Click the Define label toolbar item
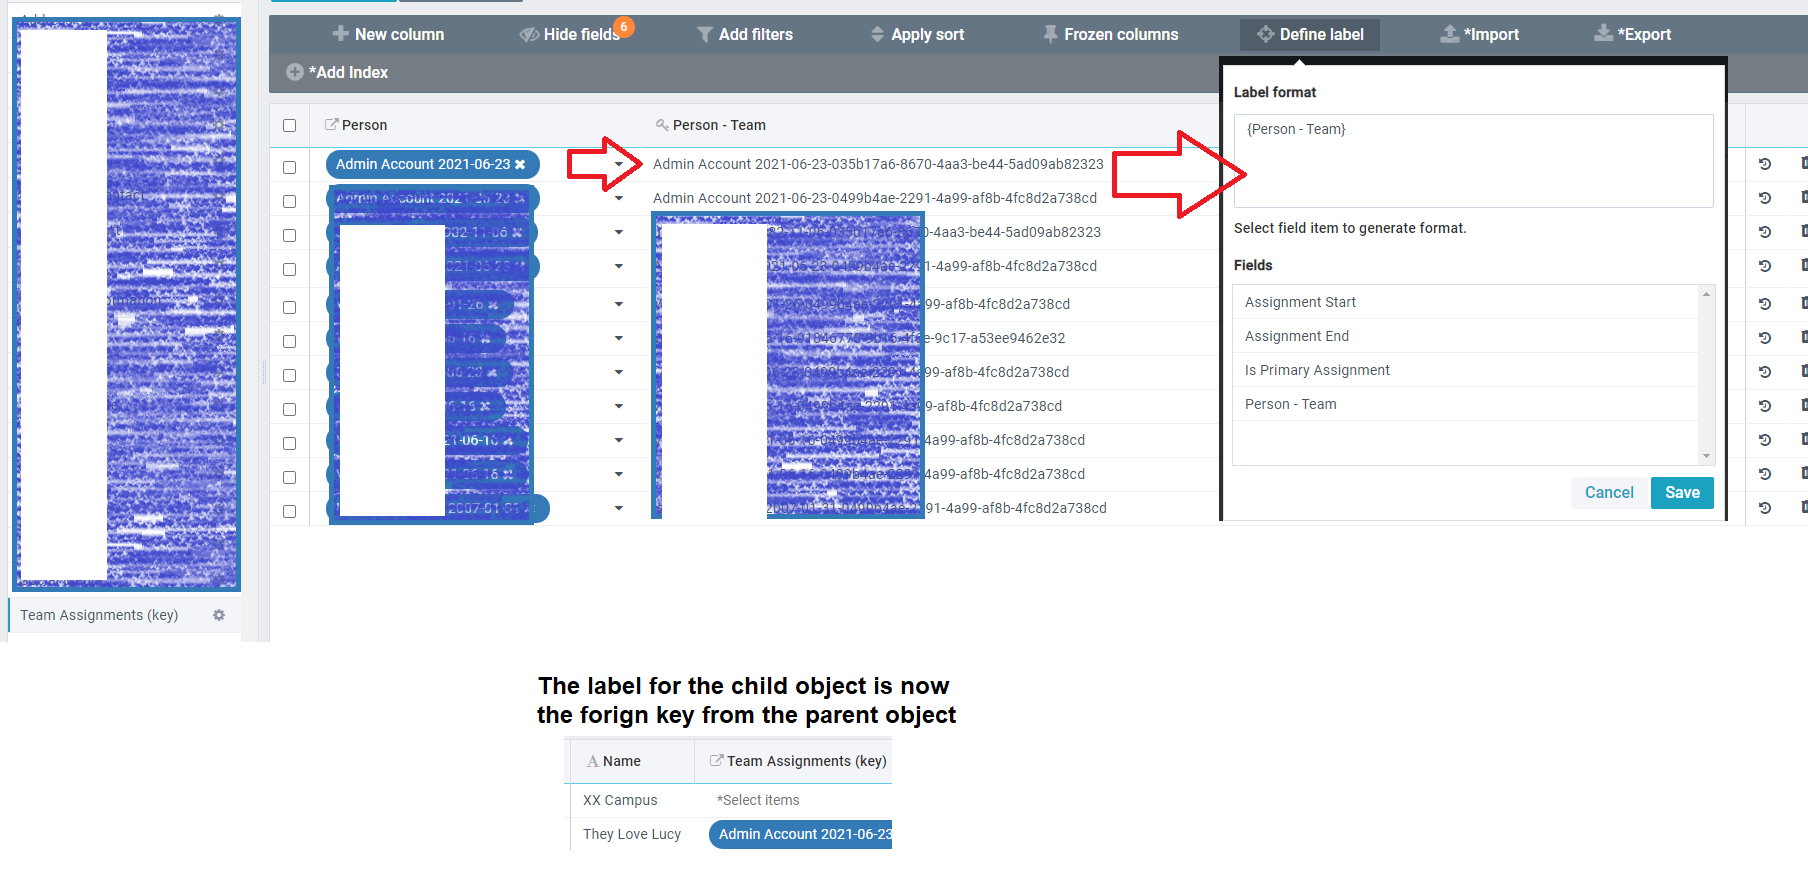This screenshot has height=872, width=1808. [x=1310, y=34]
